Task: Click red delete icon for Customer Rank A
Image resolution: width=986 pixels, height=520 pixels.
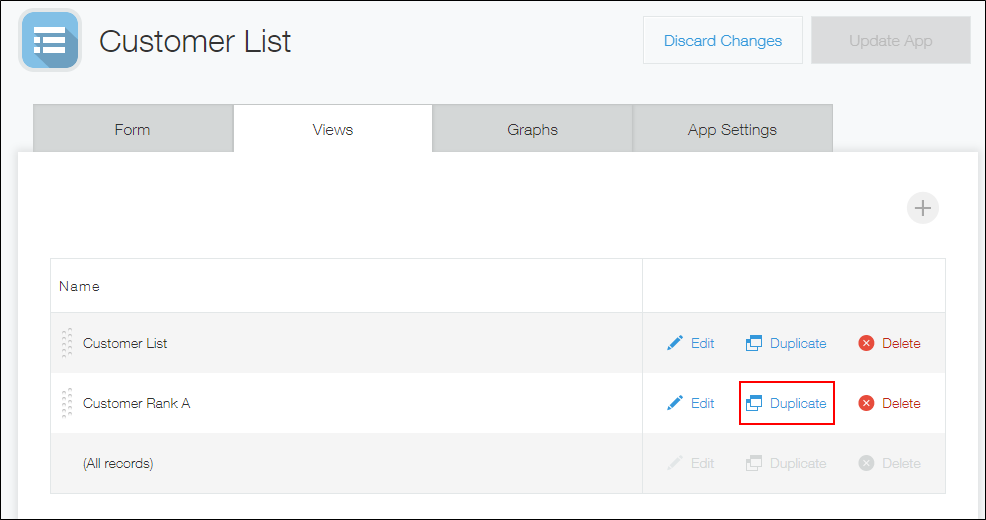Action: [866, 403]
